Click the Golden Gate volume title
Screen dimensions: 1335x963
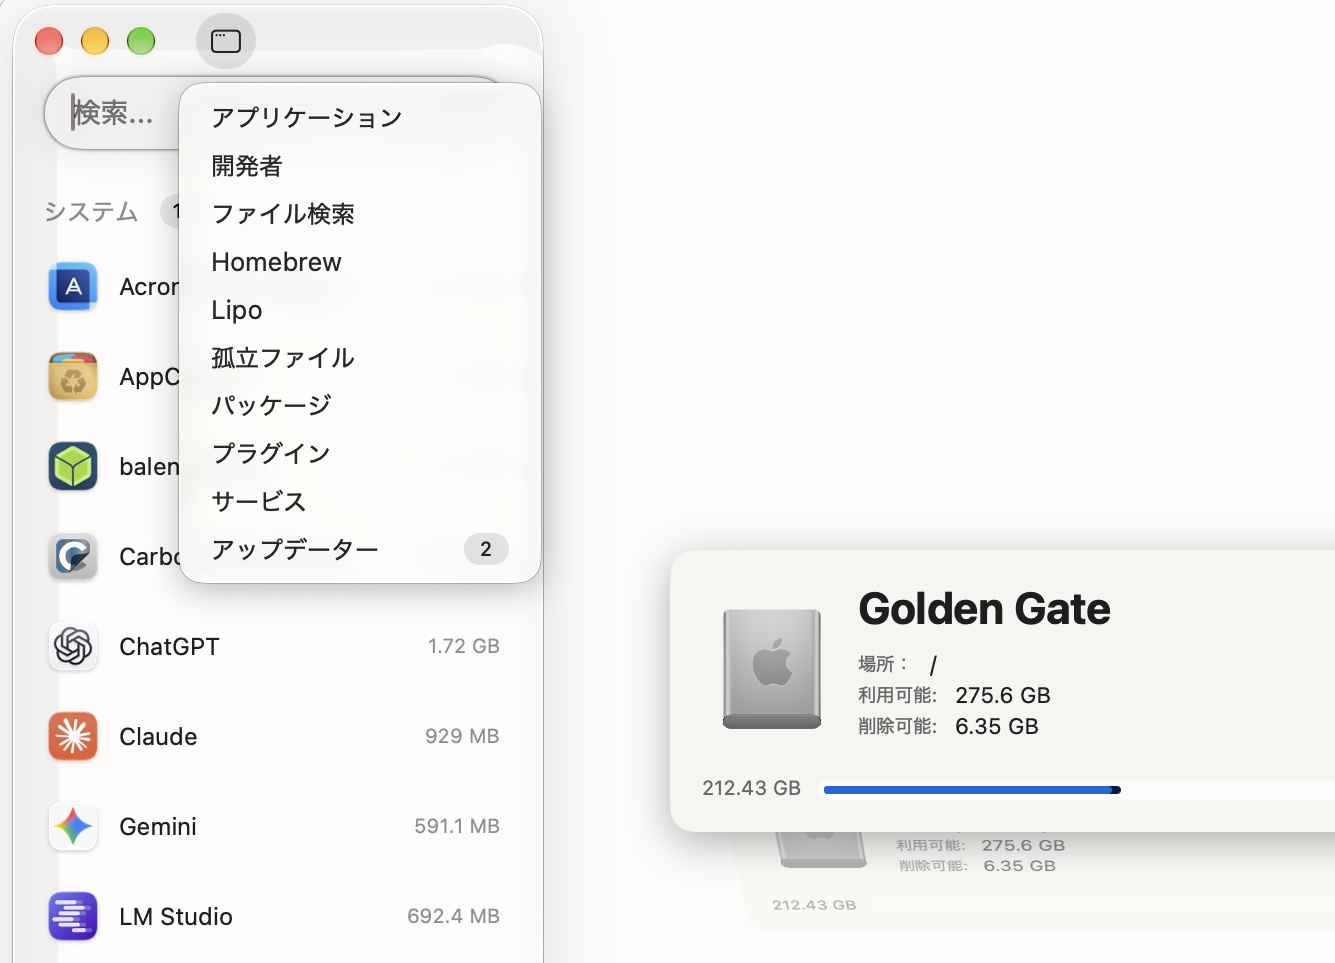click(985, 609)
